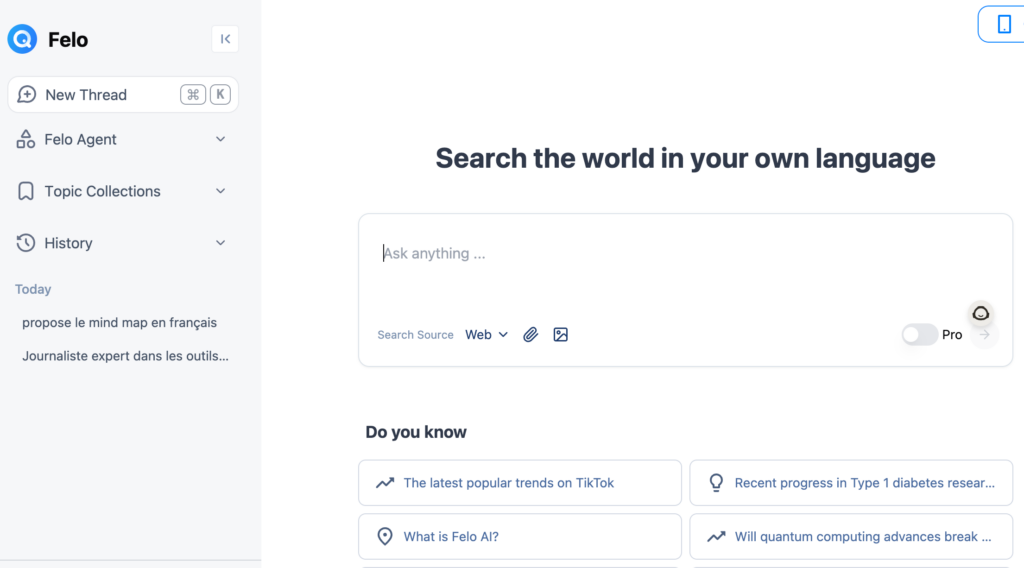Click the round assistant face icon
1024x568 pixels.
point(980,313)
